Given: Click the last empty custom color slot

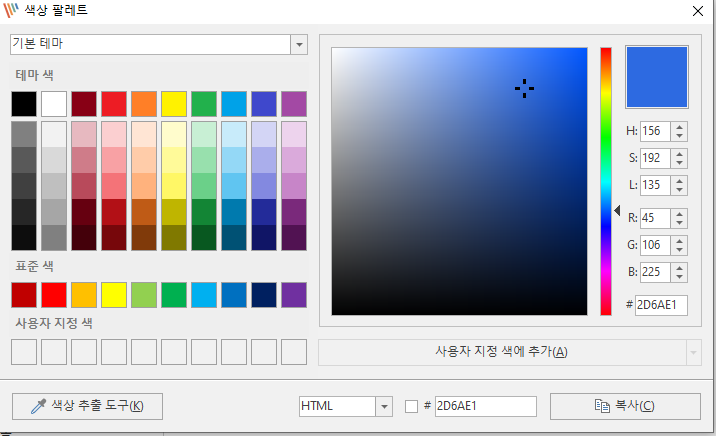Looking at the screenshot, I should [294, 352].
